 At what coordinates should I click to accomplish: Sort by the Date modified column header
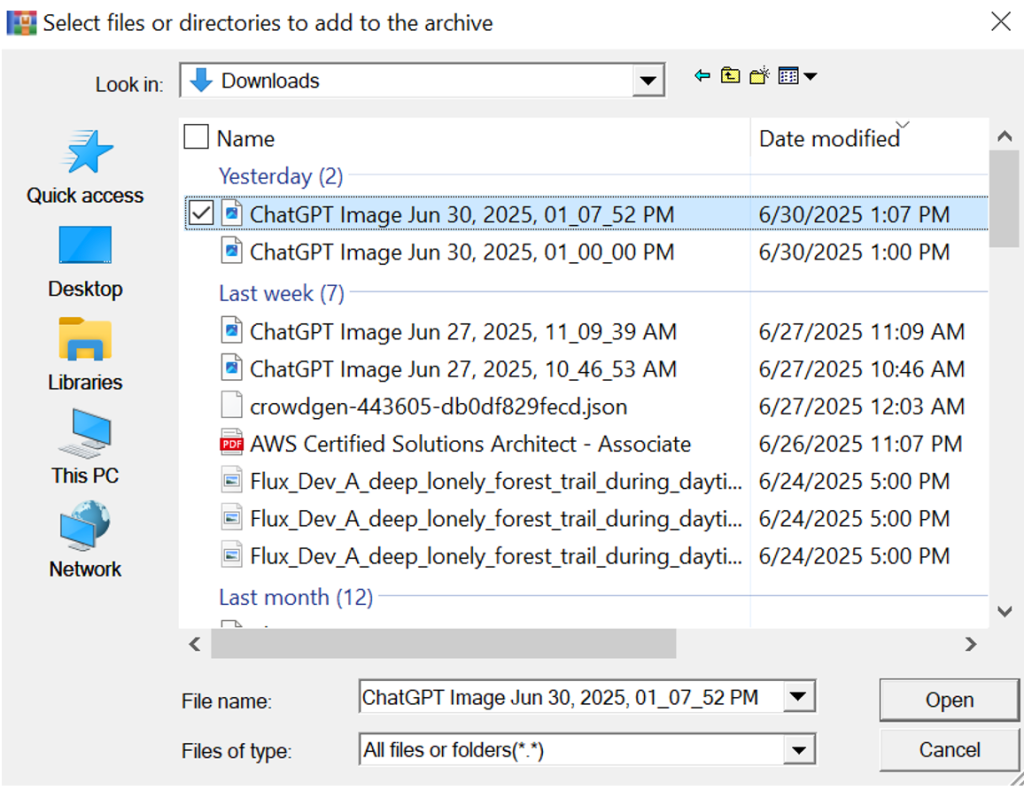[x=829, y=139]
